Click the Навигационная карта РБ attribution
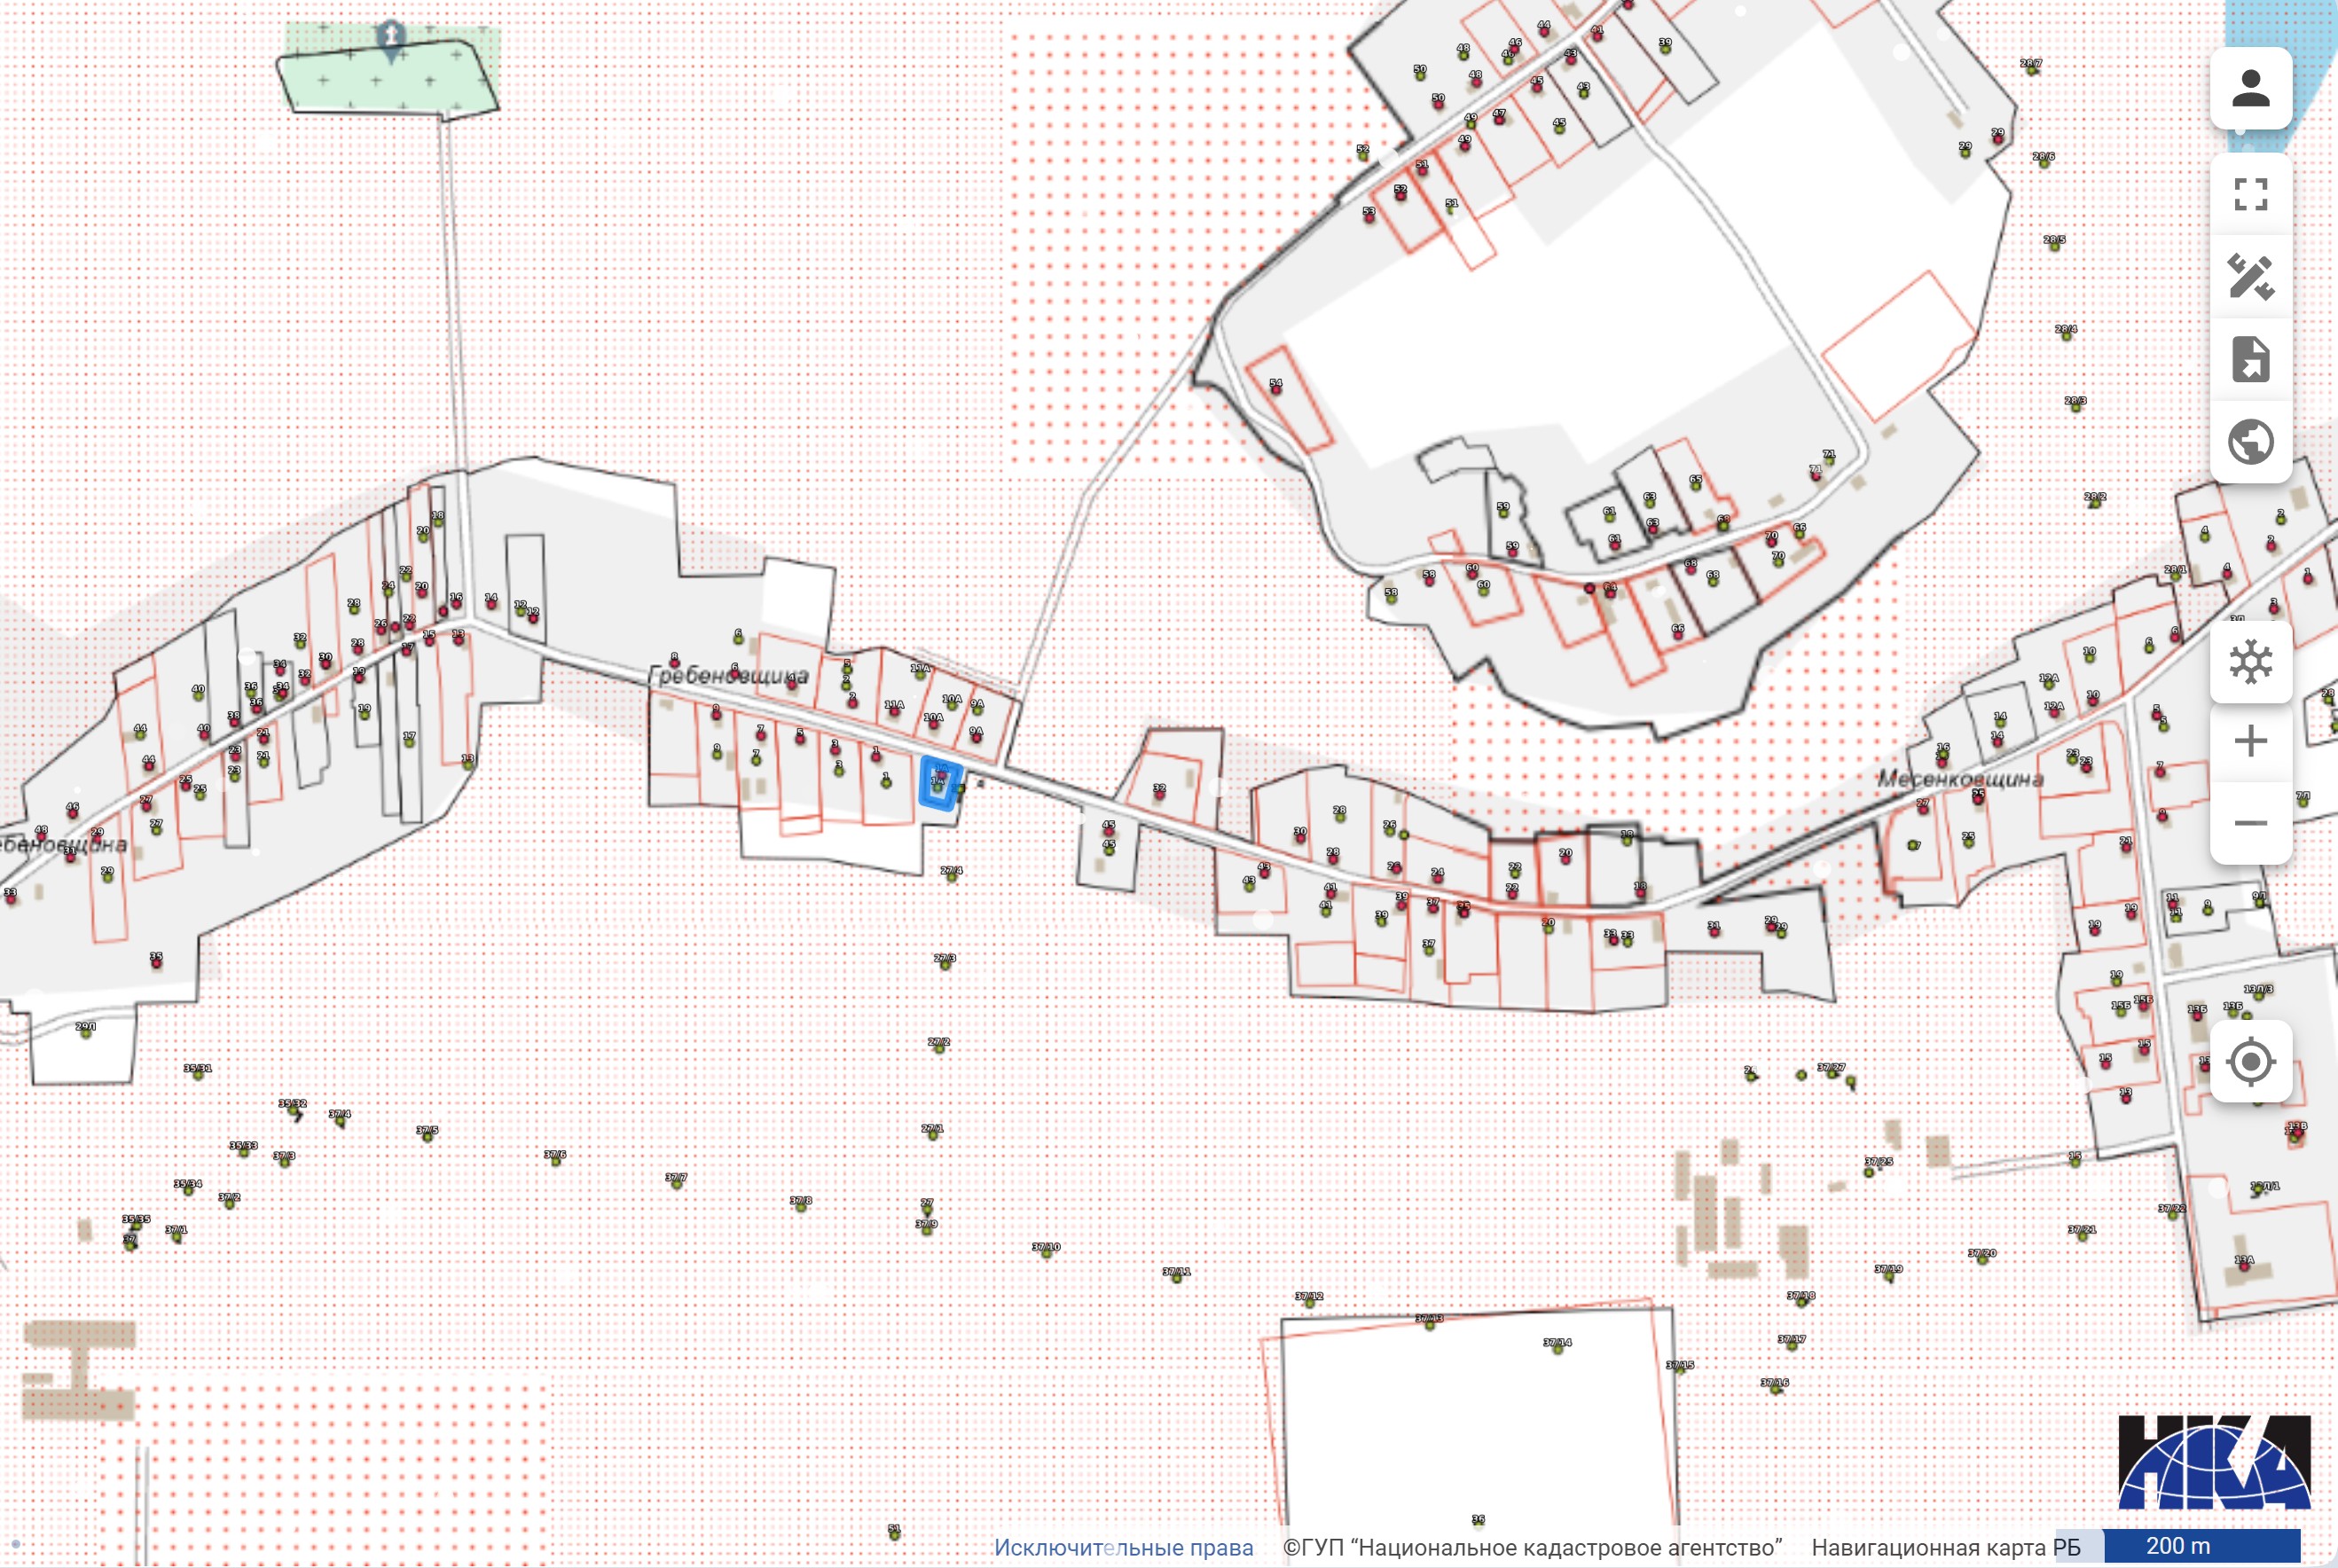 [1945, 1547]
